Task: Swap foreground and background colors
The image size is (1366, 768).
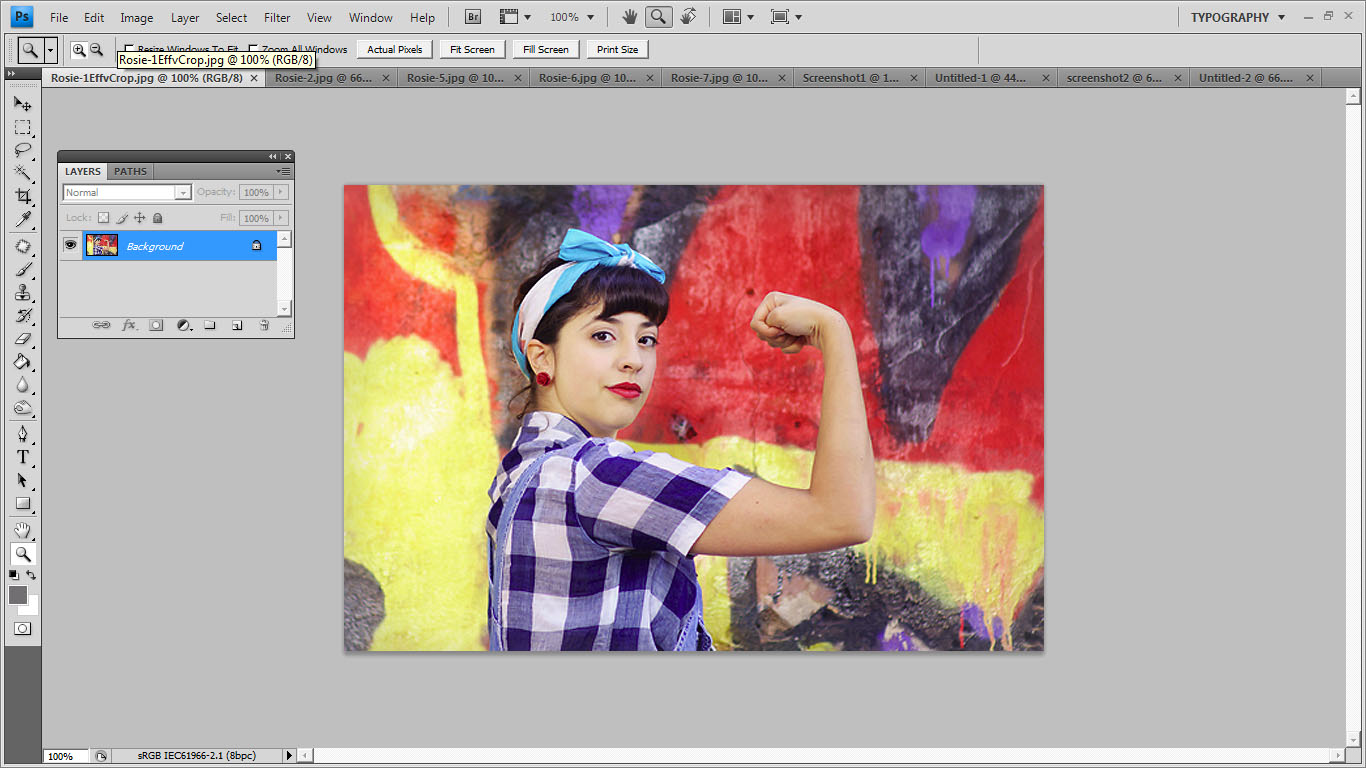Action: coord(31,575)
